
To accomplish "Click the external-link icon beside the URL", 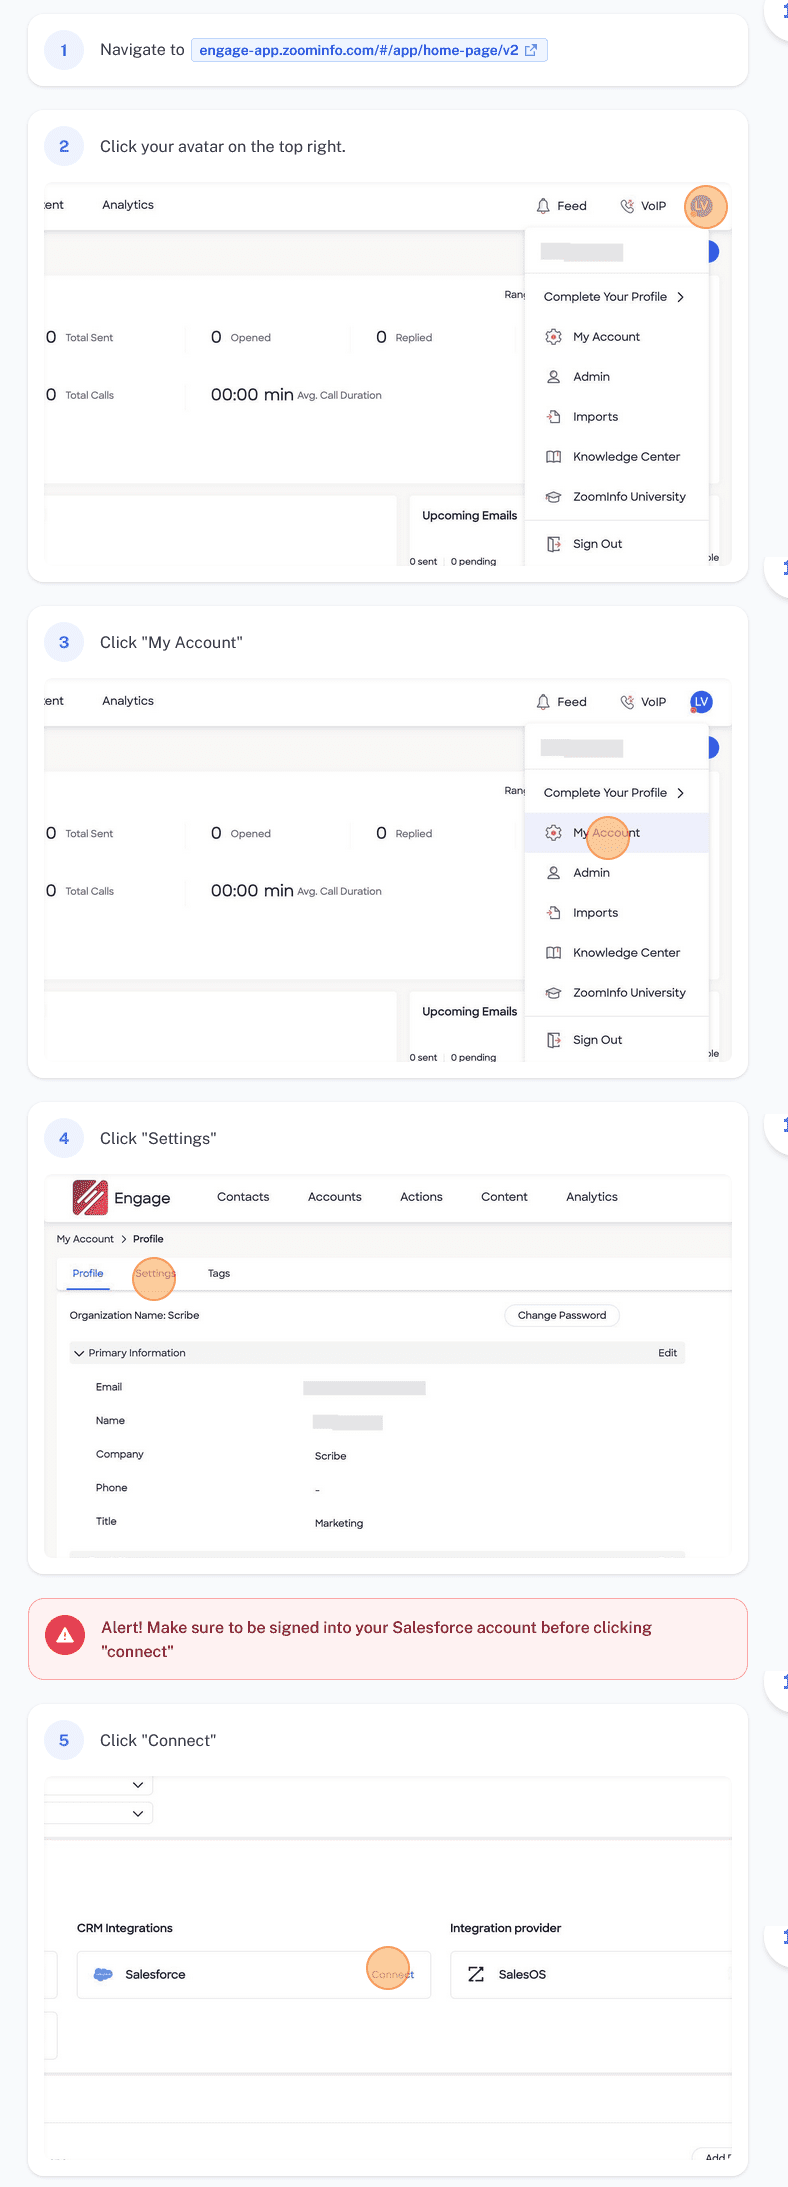I will (531, 50).
